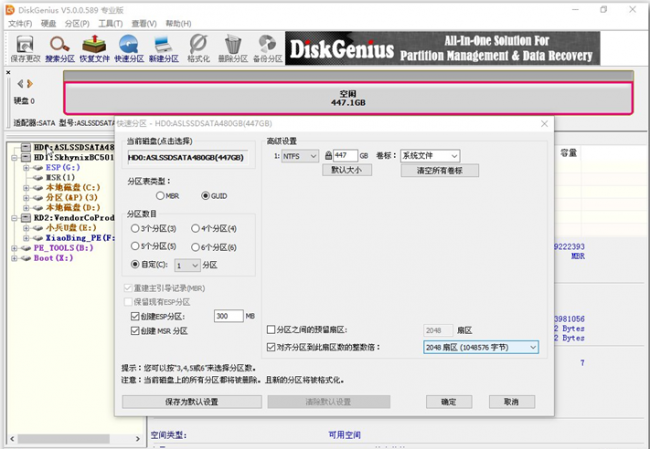Enable 分区之间的预留扇区 checkbox
Screen dimensions: 650x449
coord(271,330)
